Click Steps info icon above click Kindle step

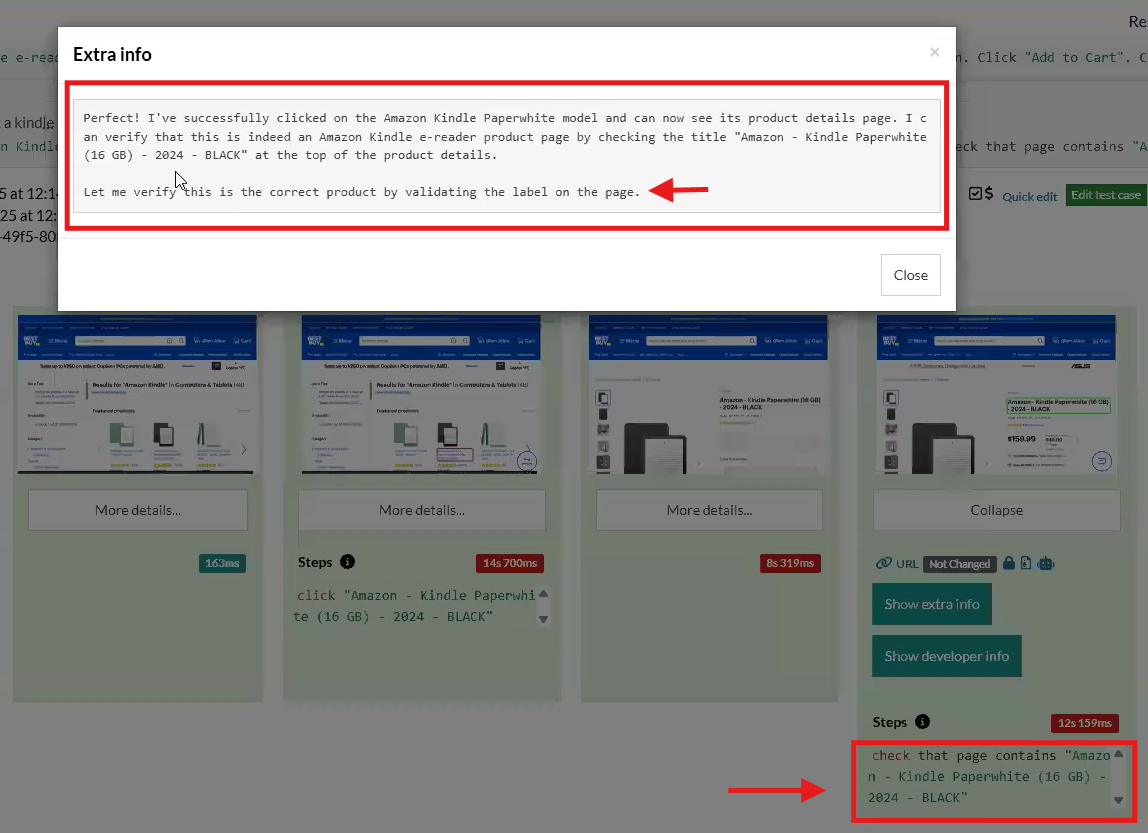[x=348, y=561]
